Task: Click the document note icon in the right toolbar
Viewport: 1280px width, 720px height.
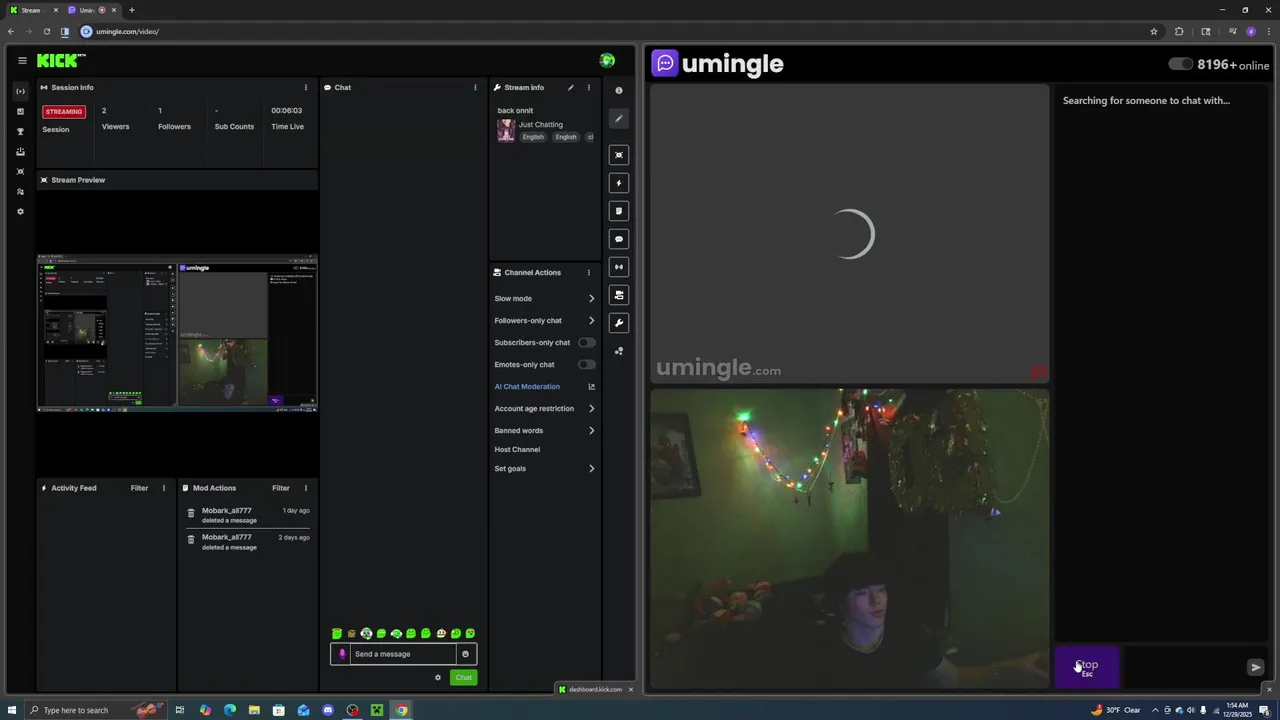Action: coord(619,211)
